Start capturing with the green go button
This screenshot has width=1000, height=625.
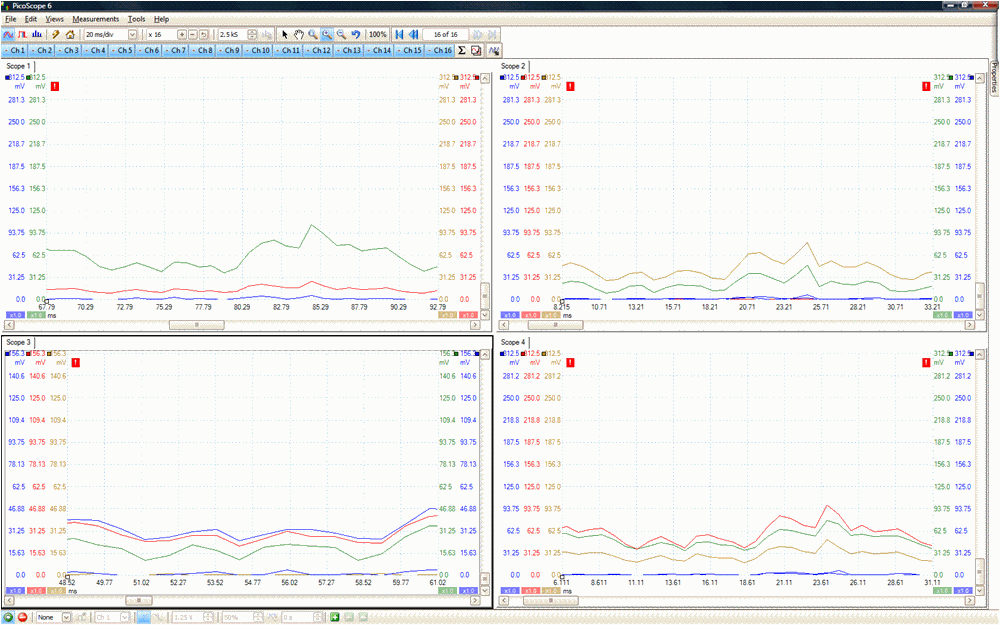tap(8, 617)
